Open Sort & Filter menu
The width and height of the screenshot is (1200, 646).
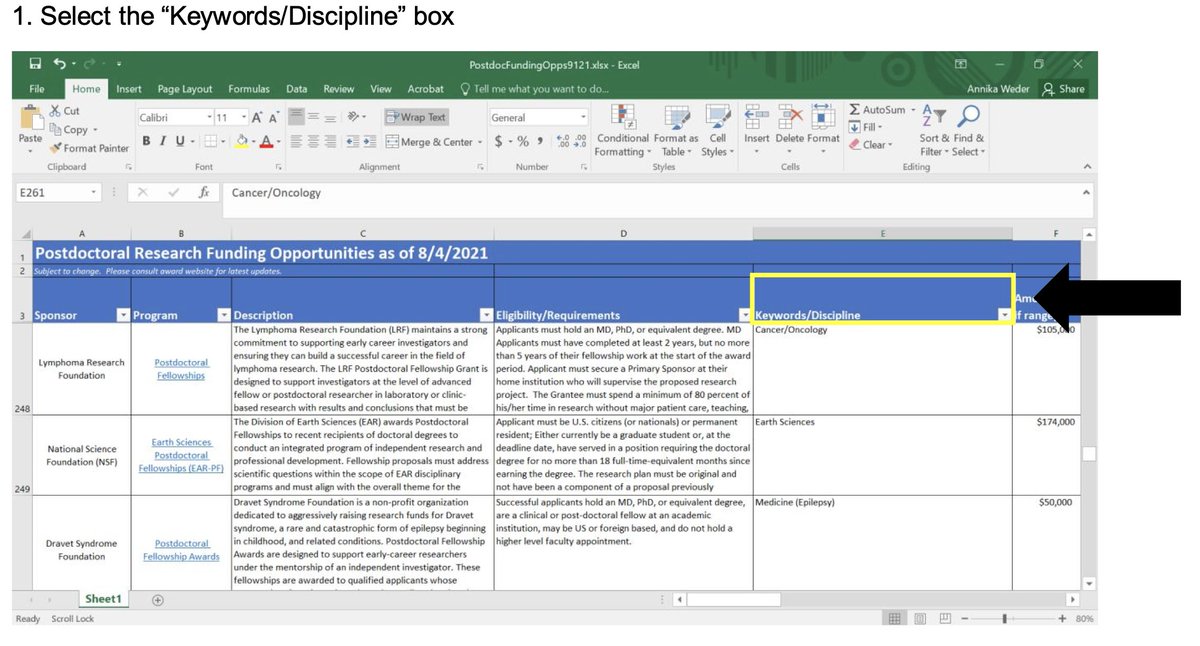click(x=933, y=131)
